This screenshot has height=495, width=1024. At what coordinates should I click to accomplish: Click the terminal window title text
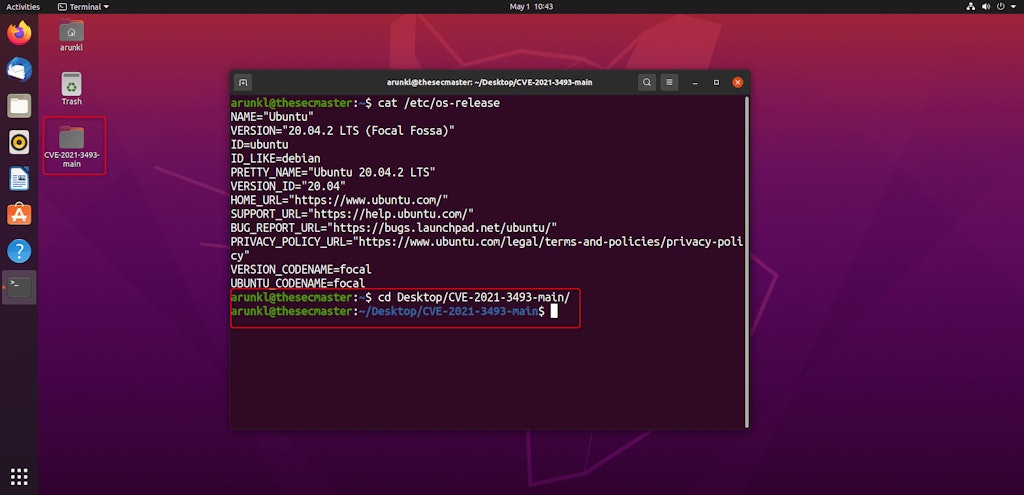pyautogui.click(x=489, y=82)
